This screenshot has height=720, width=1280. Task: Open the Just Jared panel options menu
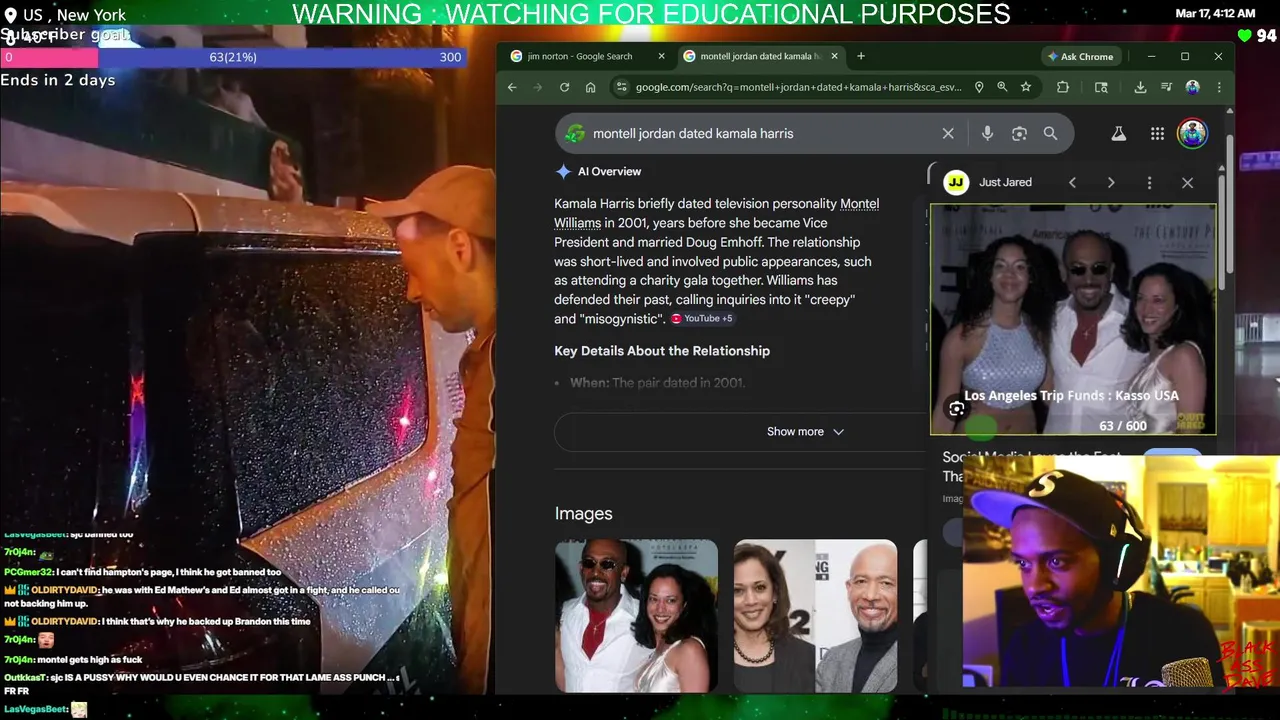point(1149,182)
